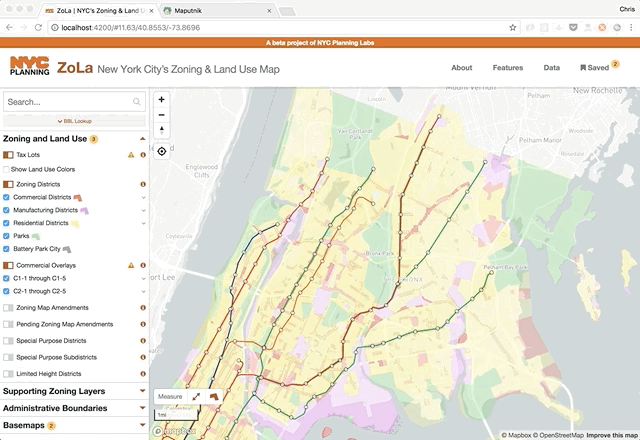The height and width of the screenshot is (440, 640).
Task: Open the browser three-dot menu
Action: pyautogui.click(x=631, y=28)
